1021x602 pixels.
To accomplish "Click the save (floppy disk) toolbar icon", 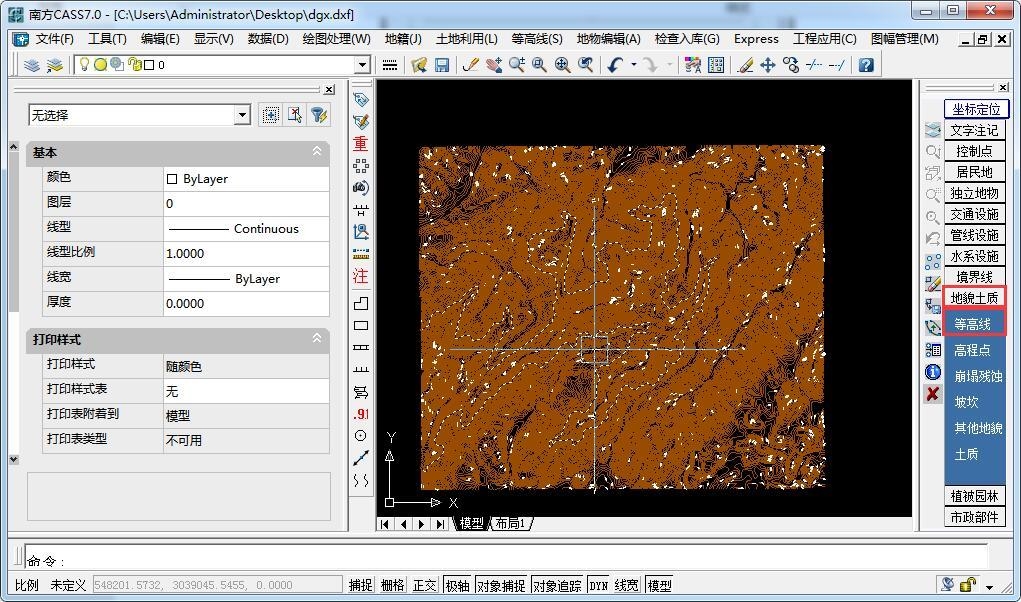I will click(442, 65).
